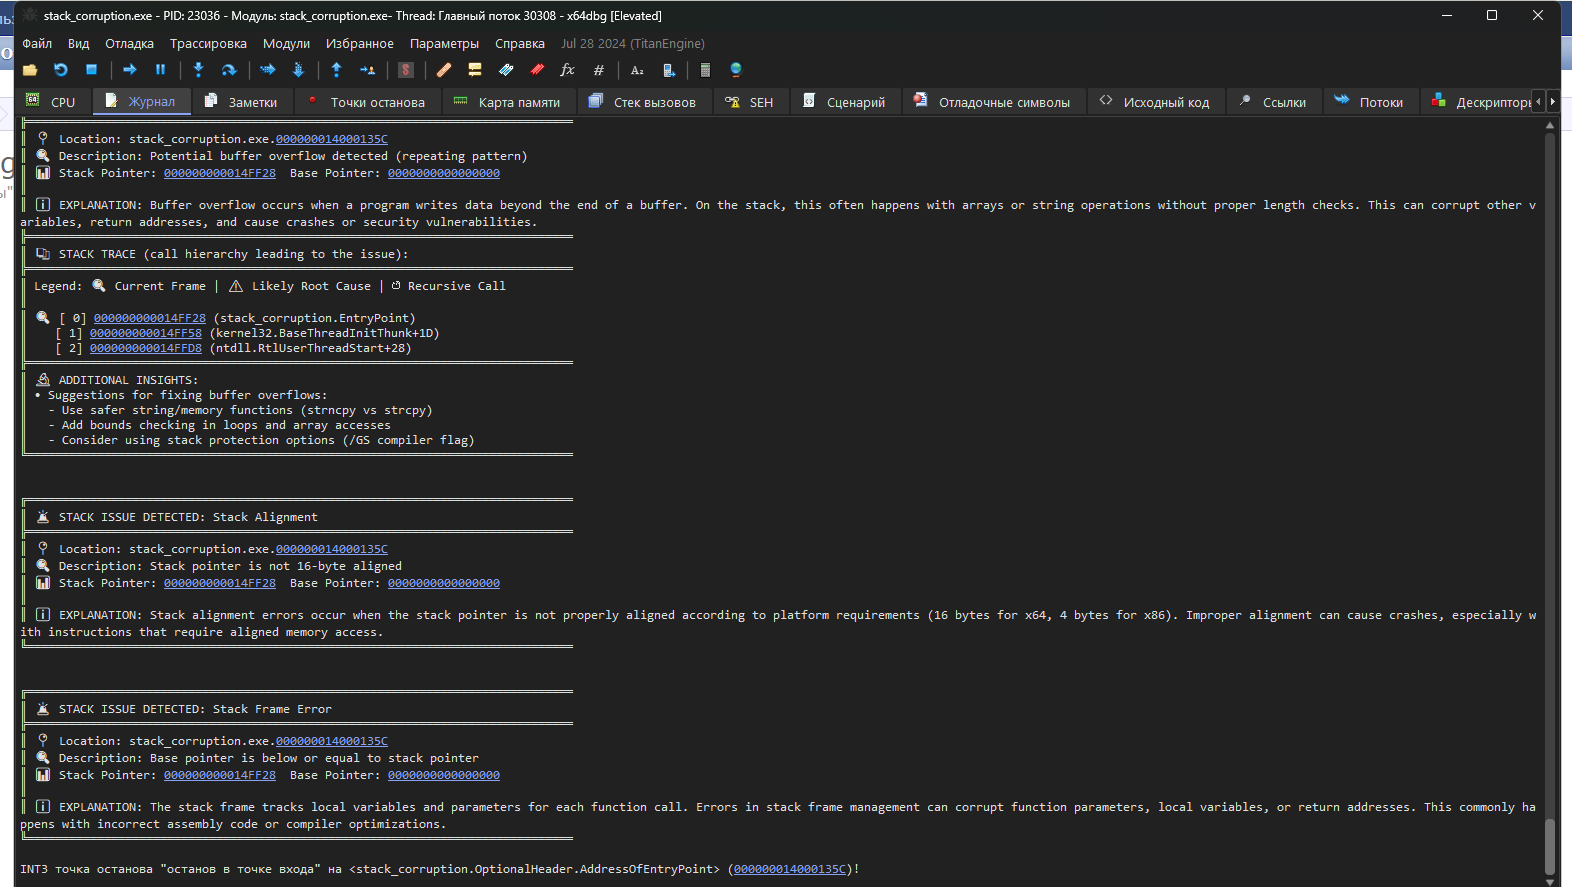Click the Open file folder icon

30,70
